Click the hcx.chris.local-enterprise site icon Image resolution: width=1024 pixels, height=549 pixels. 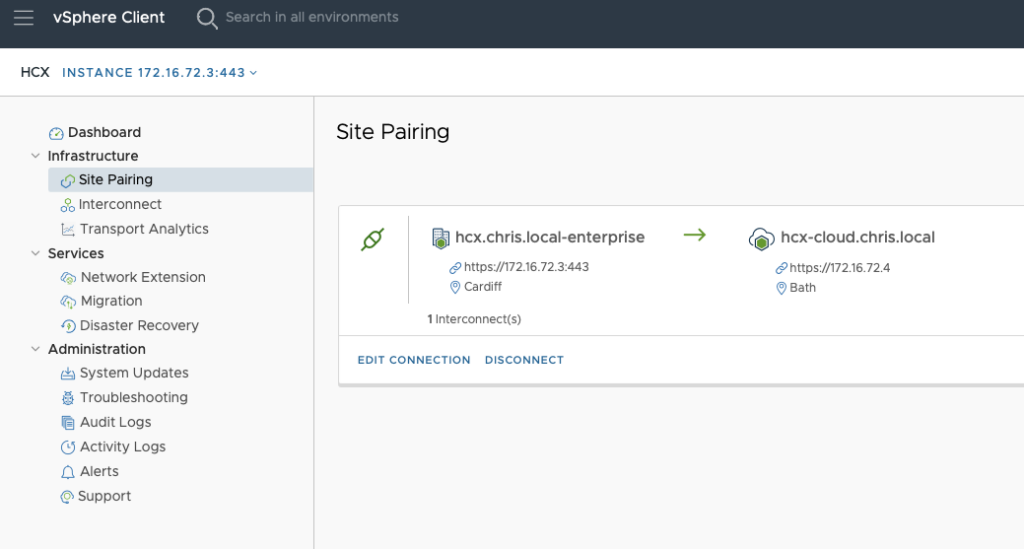441,238
